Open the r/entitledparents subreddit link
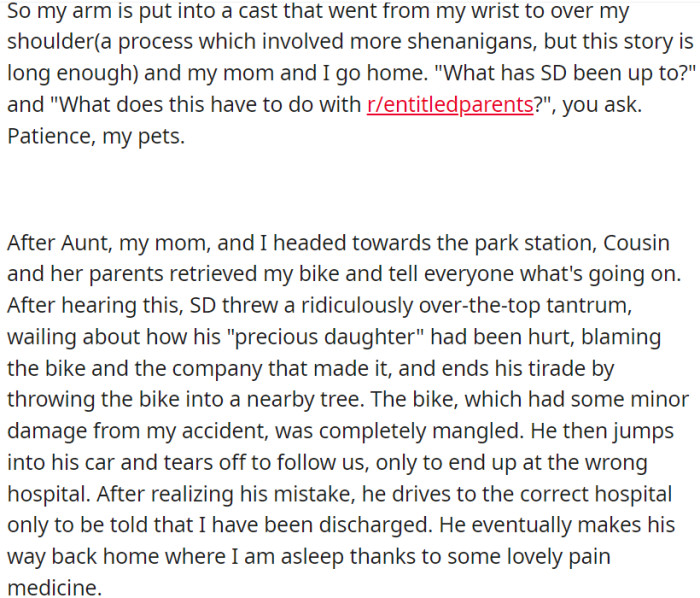 (x=449, y=106)
